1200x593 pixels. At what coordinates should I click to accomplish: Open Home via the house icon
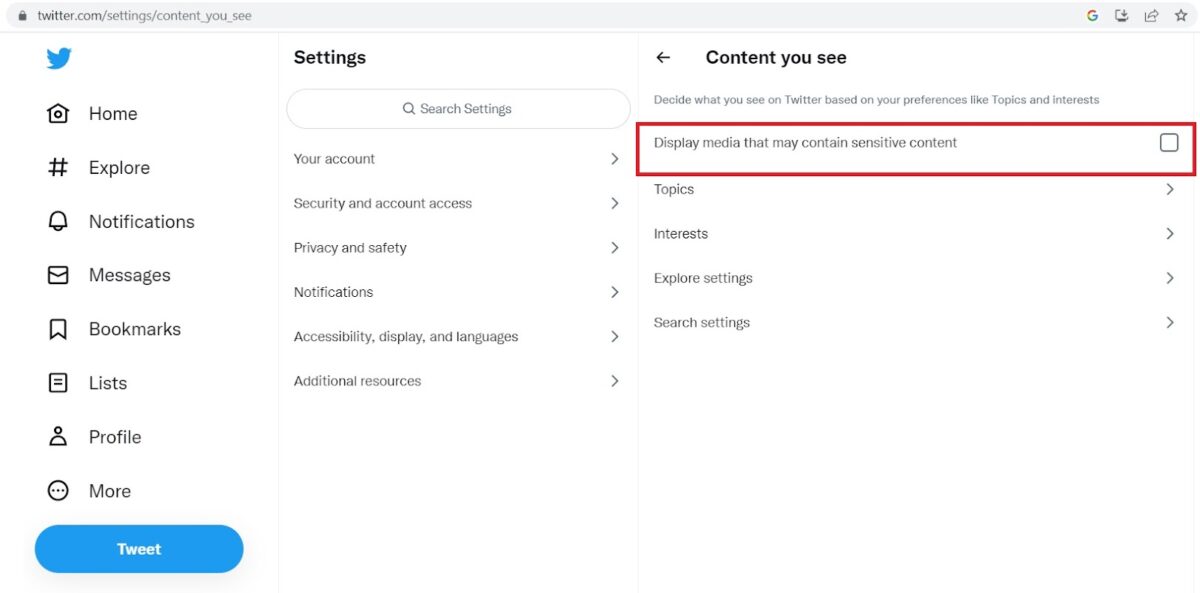coord(58,114)
